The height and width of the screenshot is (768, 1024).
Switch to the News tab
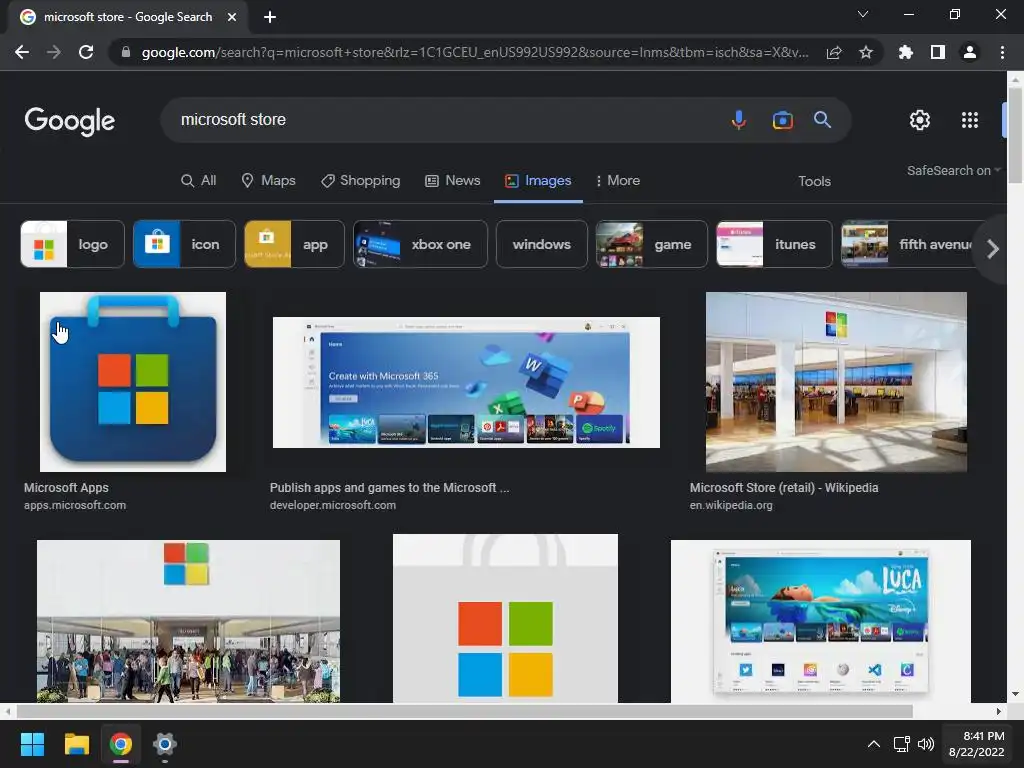click(453, 181)
